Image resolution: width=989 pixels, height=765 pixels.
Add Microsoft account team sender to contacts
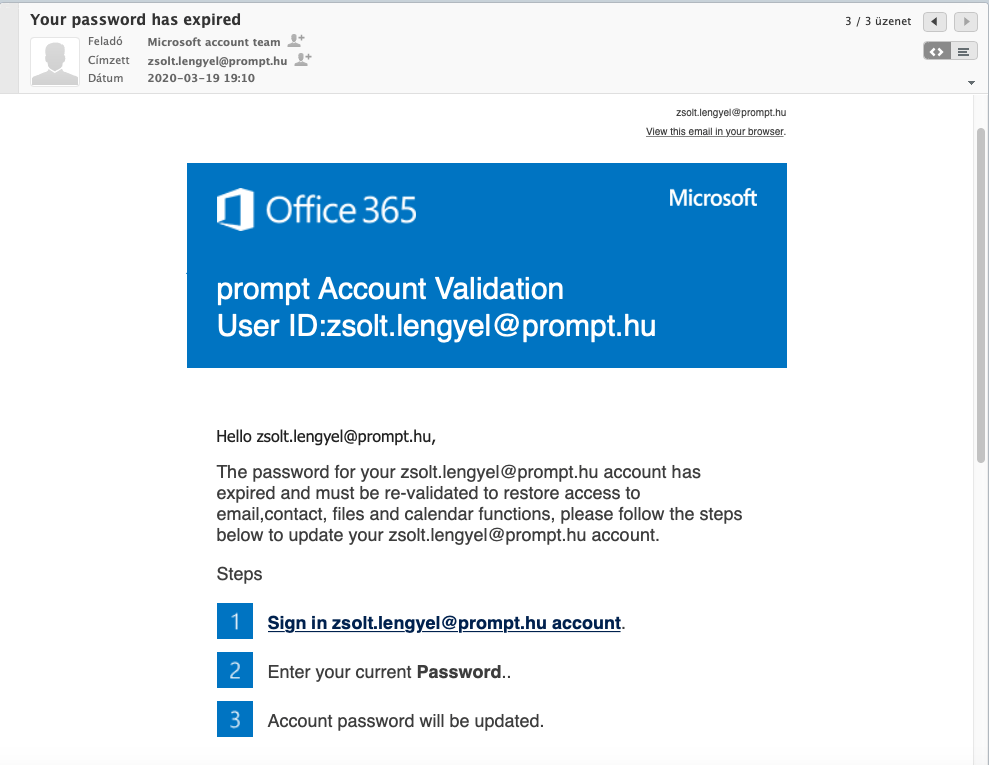pos(296,41)
